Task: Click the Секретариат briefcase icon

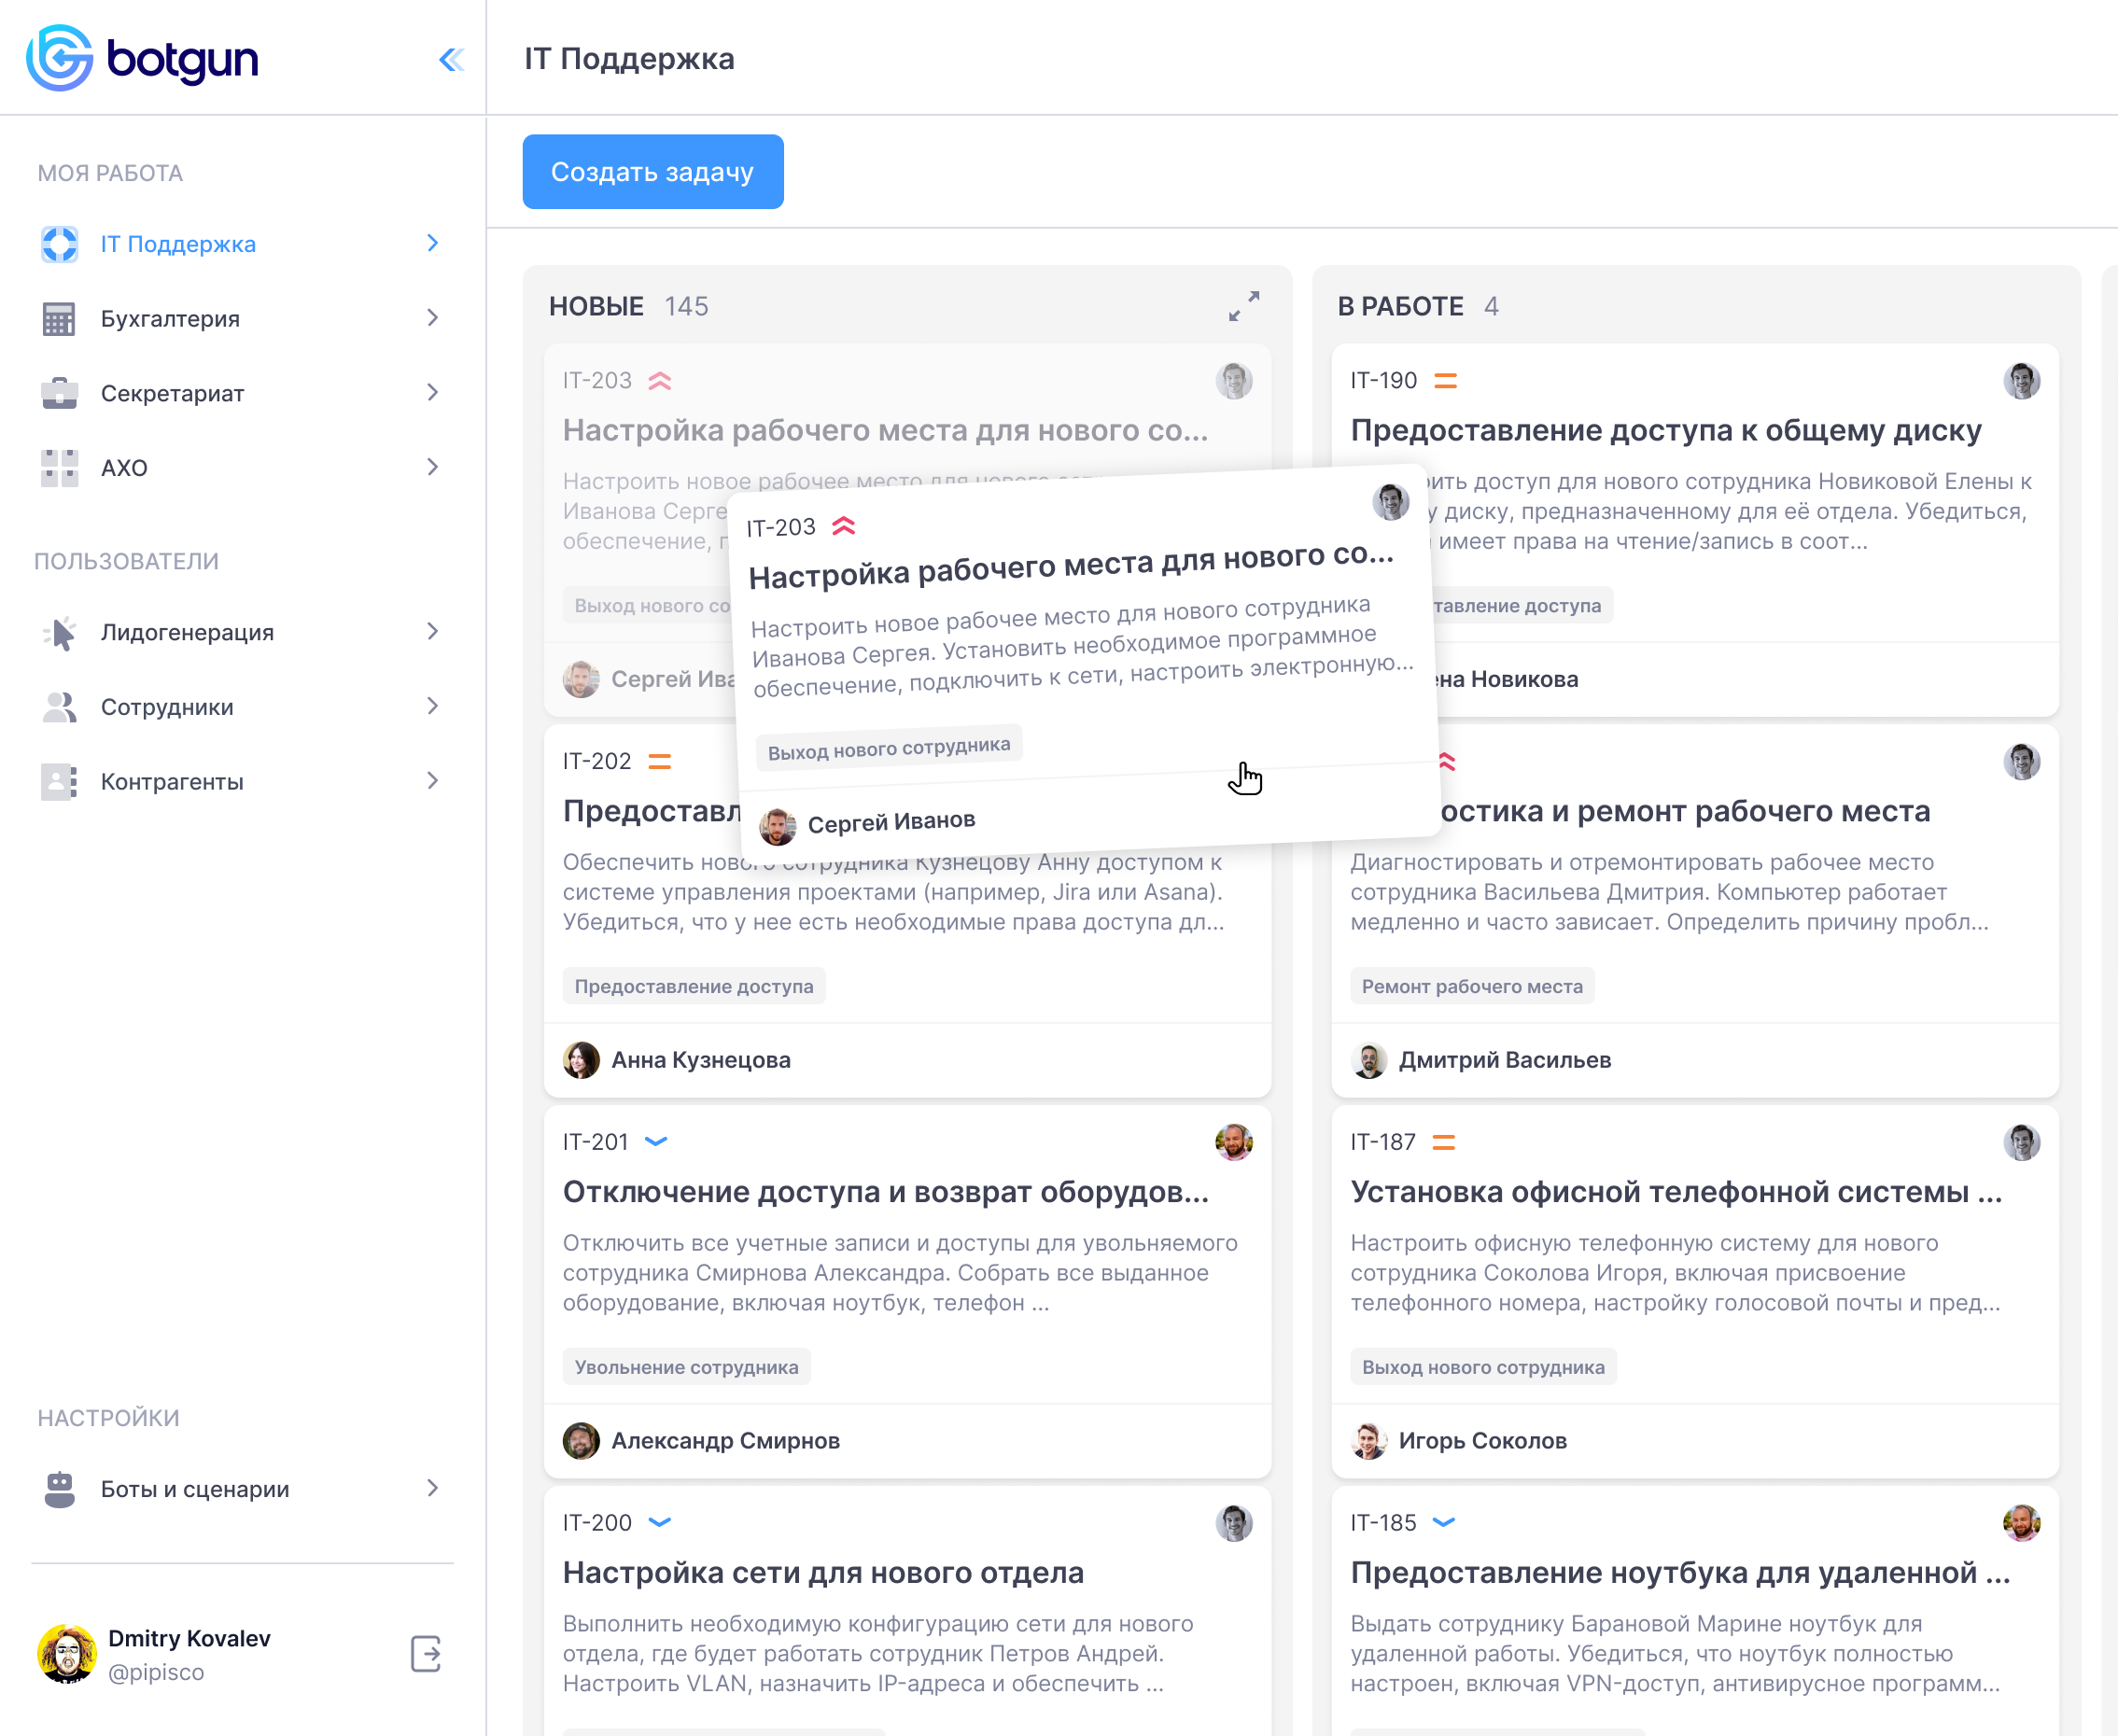Action: coord(60,393)
